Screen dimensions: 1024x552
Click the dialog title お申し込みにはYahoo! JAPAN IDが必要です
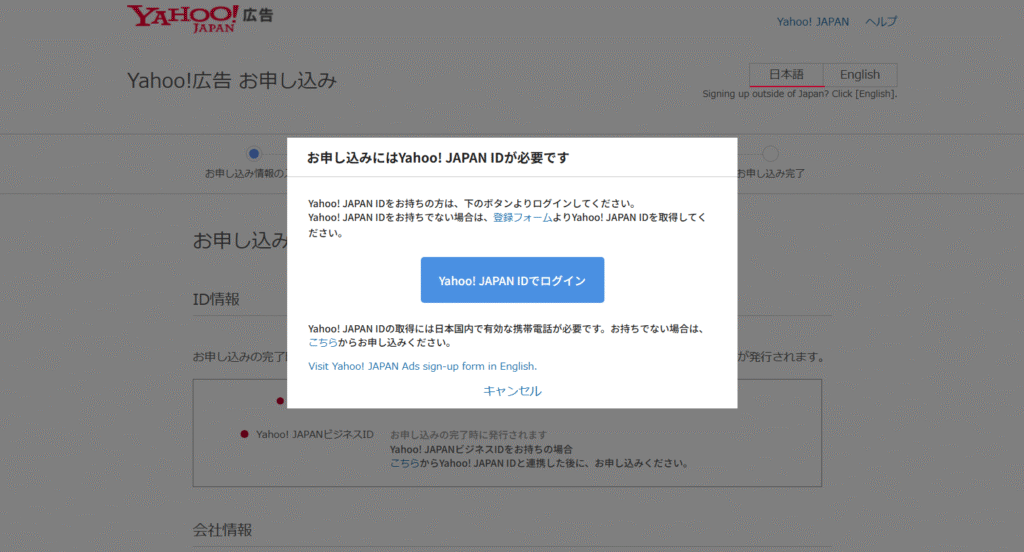tap(438, 157)
